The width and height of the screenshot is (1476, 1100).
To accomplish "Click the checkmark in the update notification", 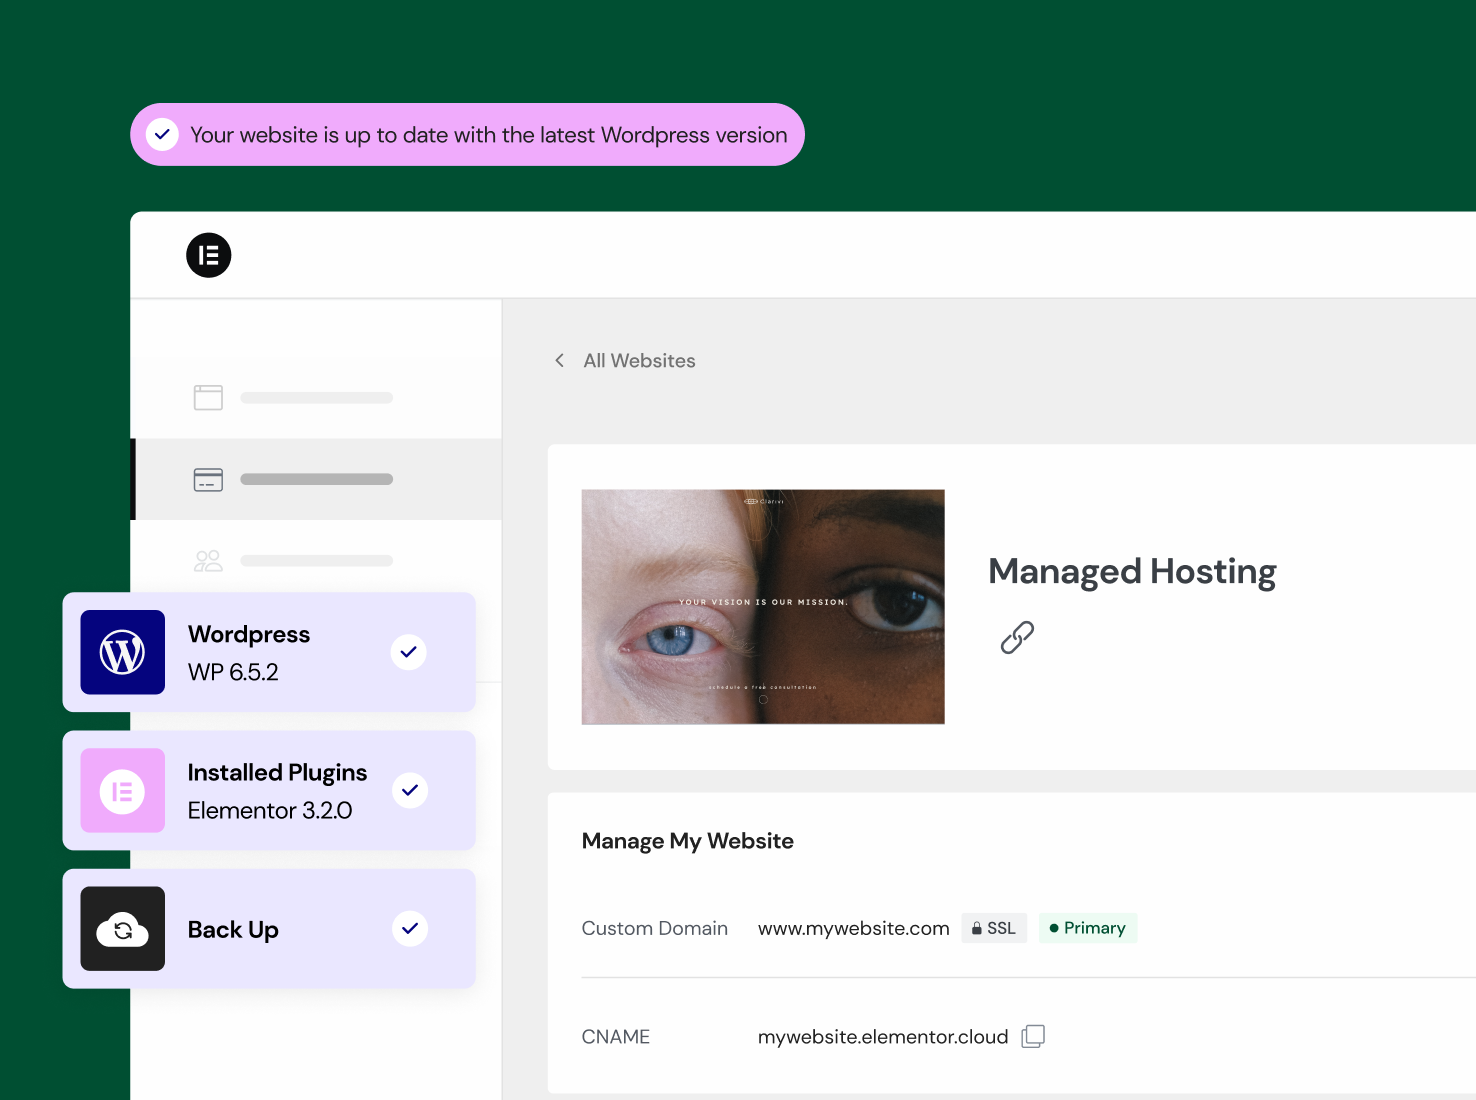I will (162, 134).
